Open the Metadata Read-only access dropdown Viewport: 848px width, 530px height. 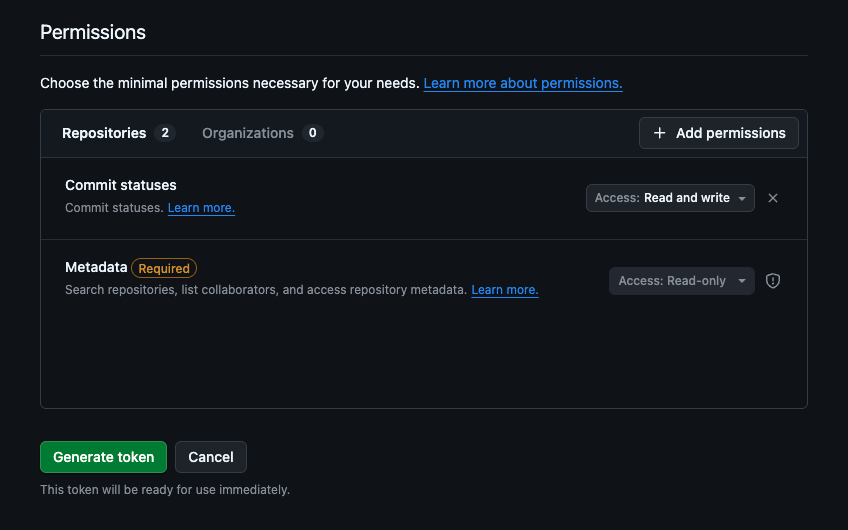(681, 281)
